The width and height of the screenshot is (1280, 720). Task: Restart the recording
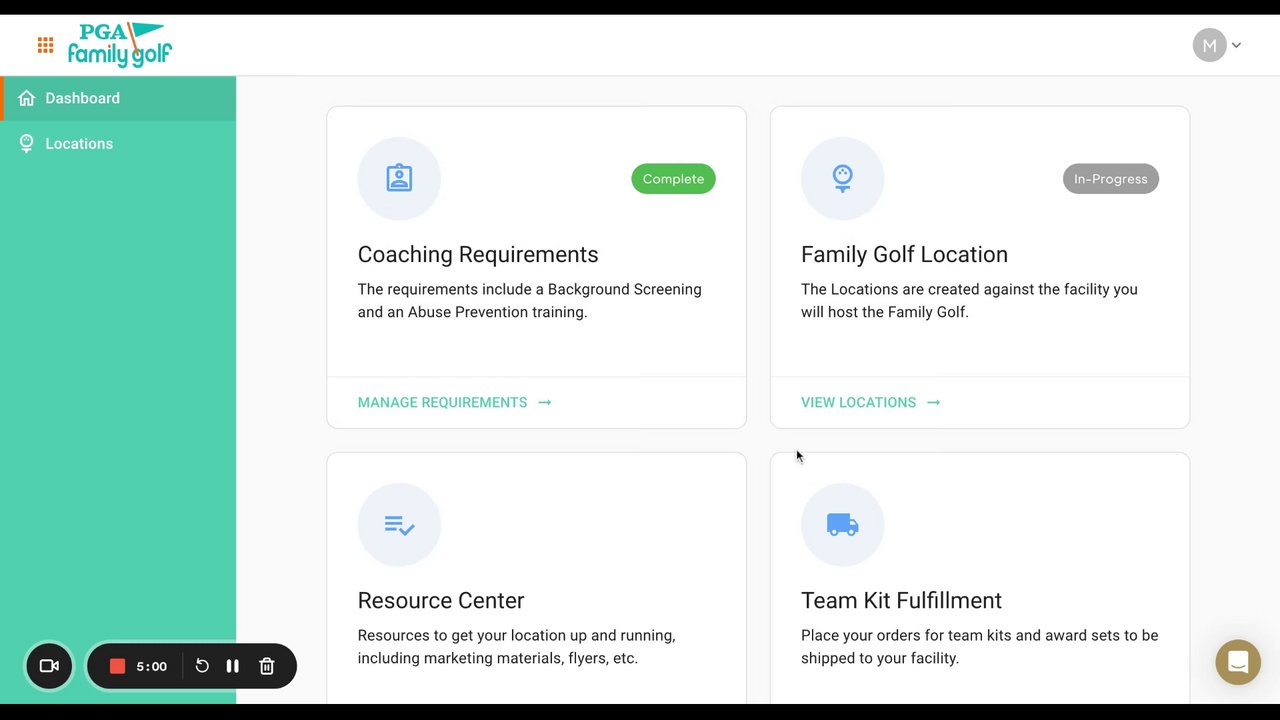click(202, 666)
